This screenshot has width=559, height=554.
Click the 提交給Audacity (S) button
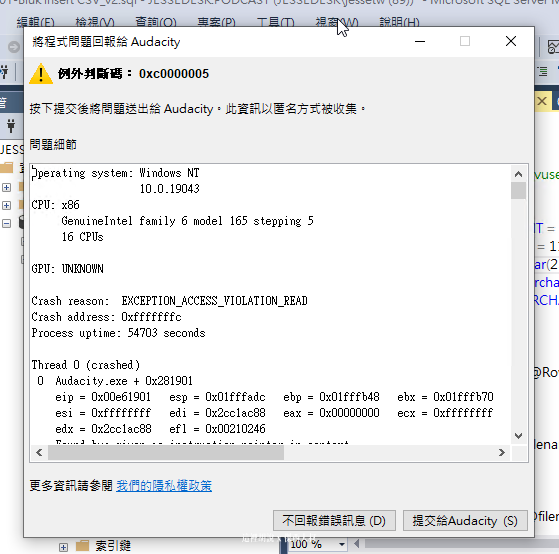[465, 520]
